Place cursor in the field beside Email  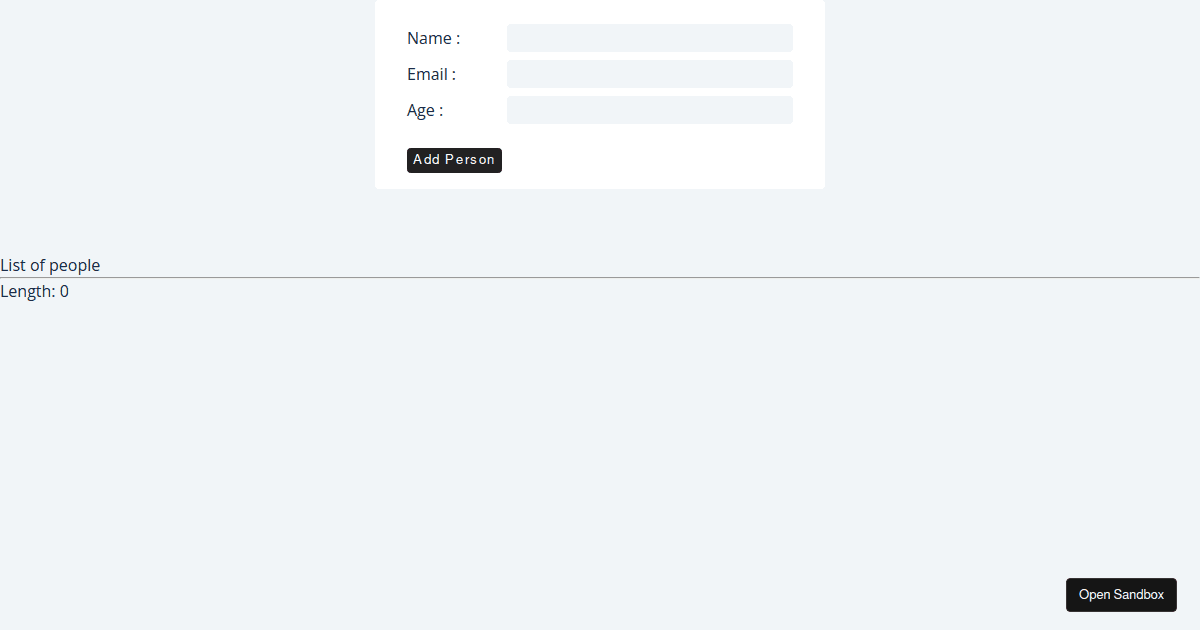[x=650, y=74]
